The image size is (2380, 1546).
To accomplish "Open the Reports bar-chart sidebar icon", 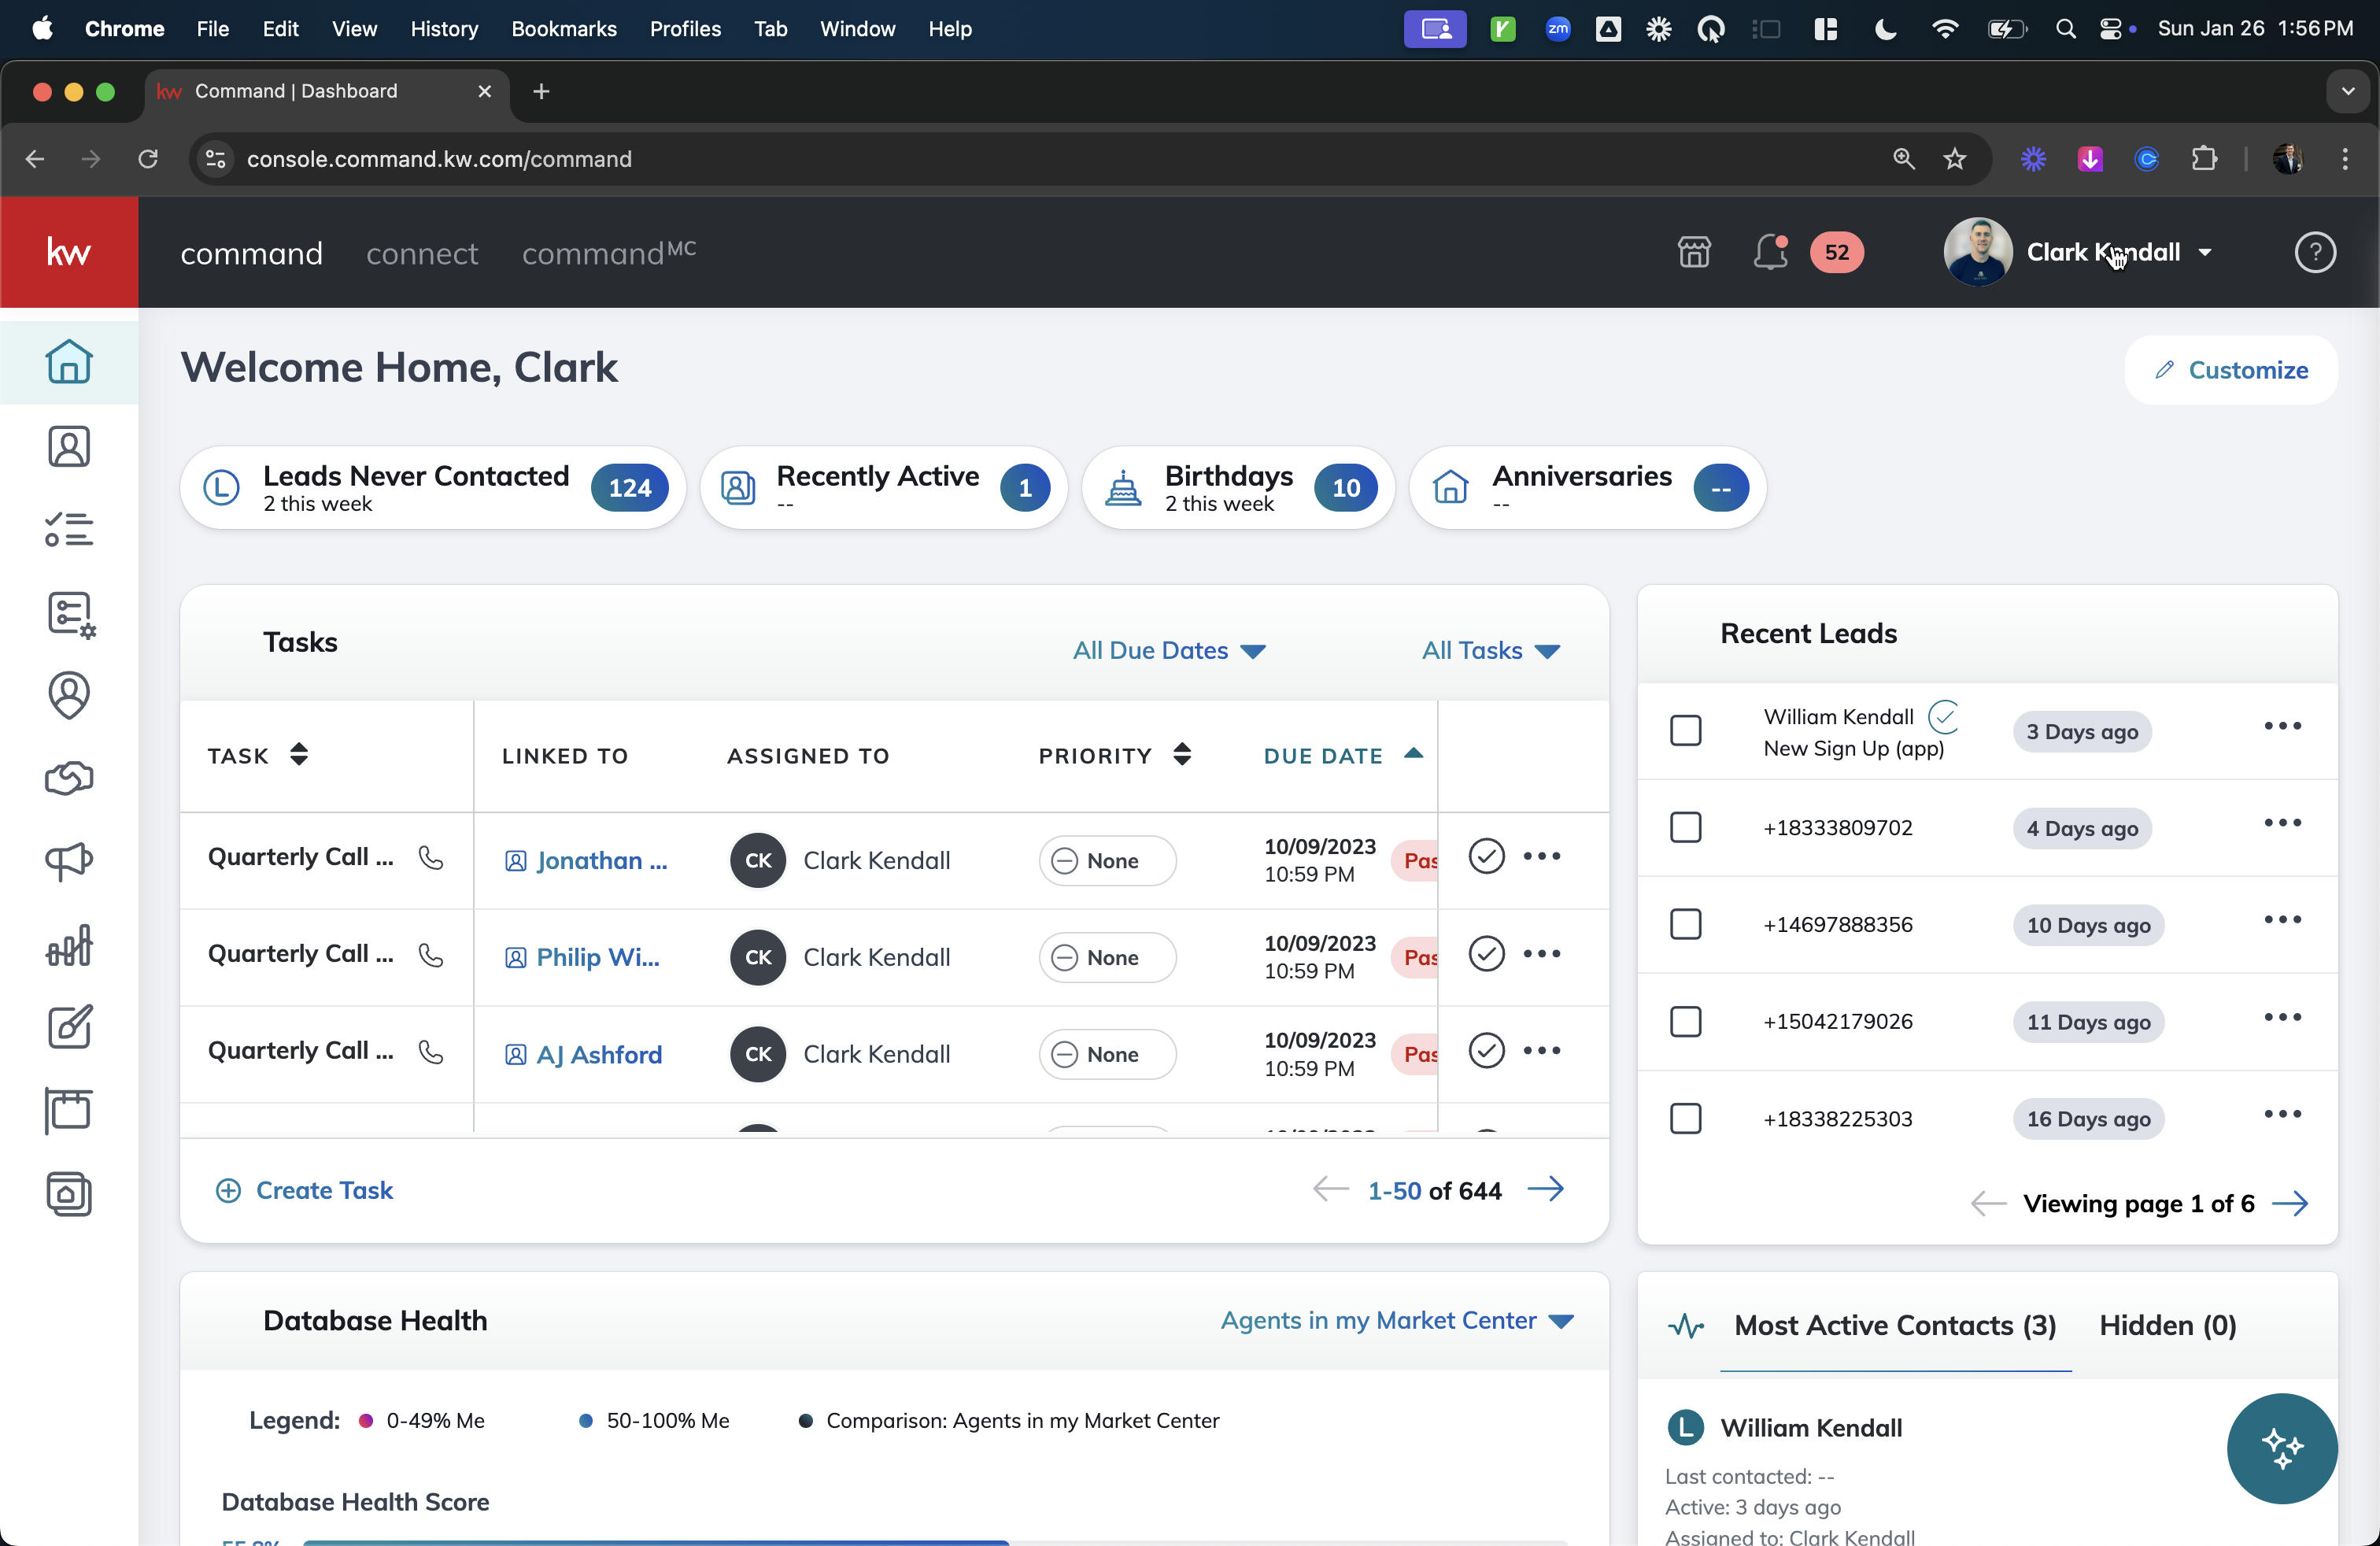I will (x=69, y=945).
